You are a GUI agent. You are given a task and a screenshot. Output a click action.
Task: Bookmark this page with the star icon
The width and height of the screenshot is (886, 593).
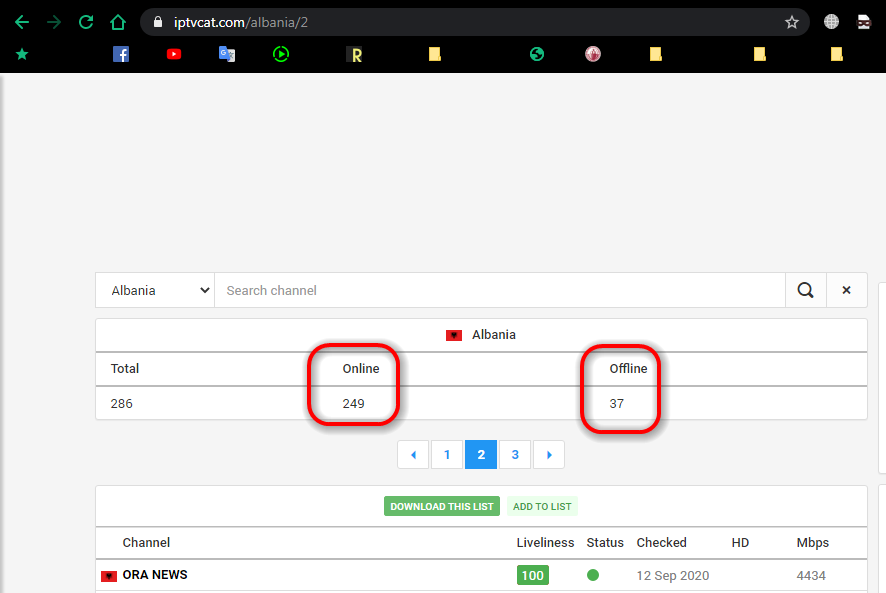pos(792,22)
